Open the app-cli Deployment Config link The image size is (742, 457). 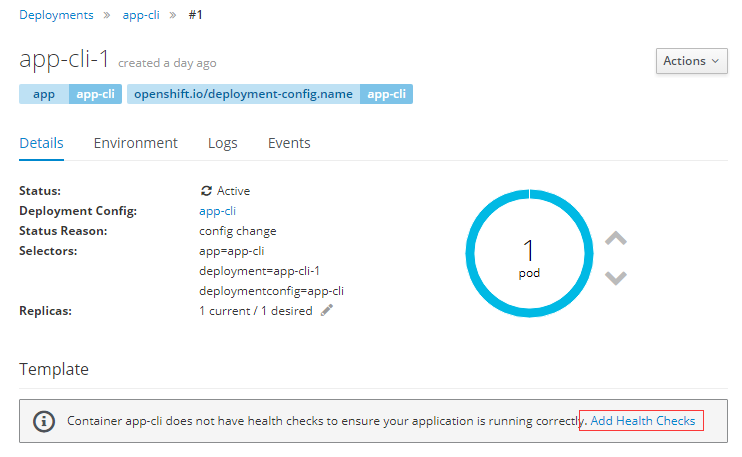coord(217,211)
